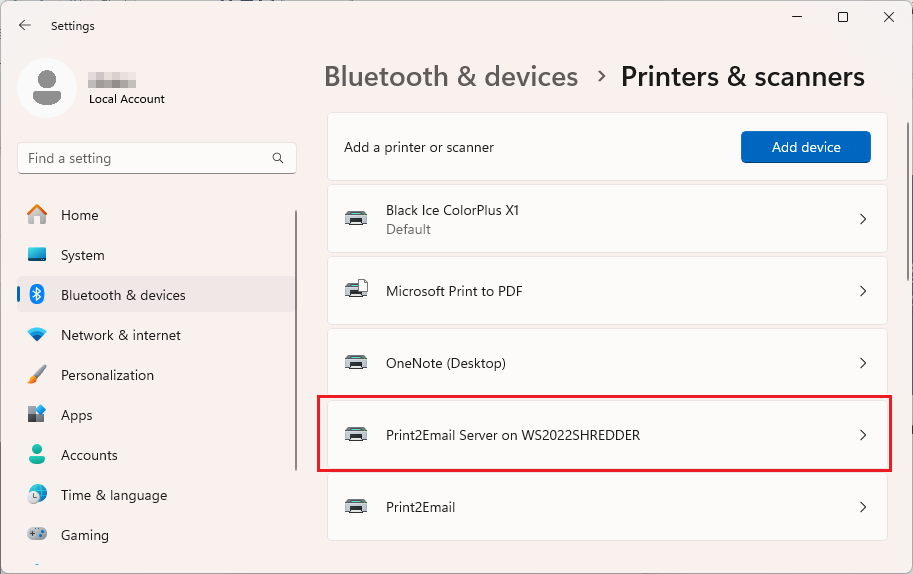Click the Personalization paintbrush icon
The height and width of the screenshot is (574, 913).
(37, 375)
